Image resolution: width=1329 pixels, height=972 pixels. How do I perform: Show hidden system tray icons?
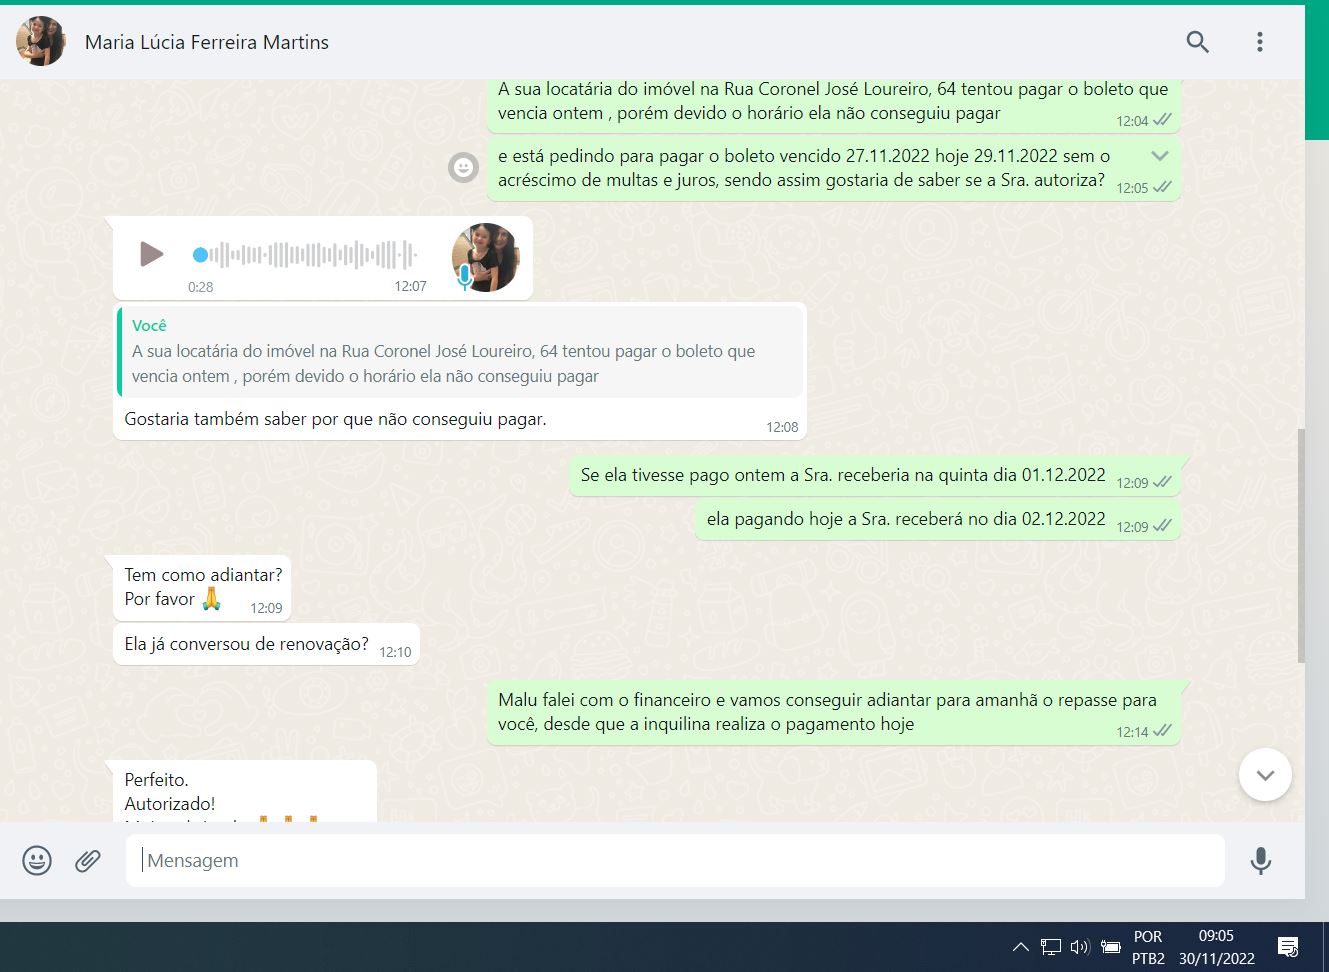point(1020,946)
